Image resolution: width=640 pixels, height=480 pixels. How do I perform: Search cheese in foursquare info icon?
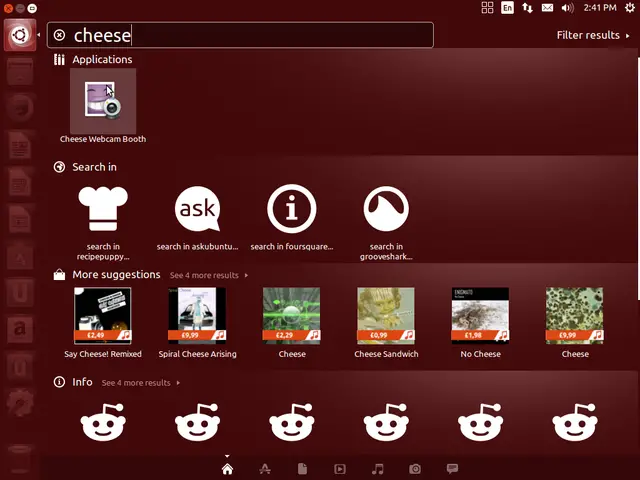pyautogui.click(x=292, y=209)
